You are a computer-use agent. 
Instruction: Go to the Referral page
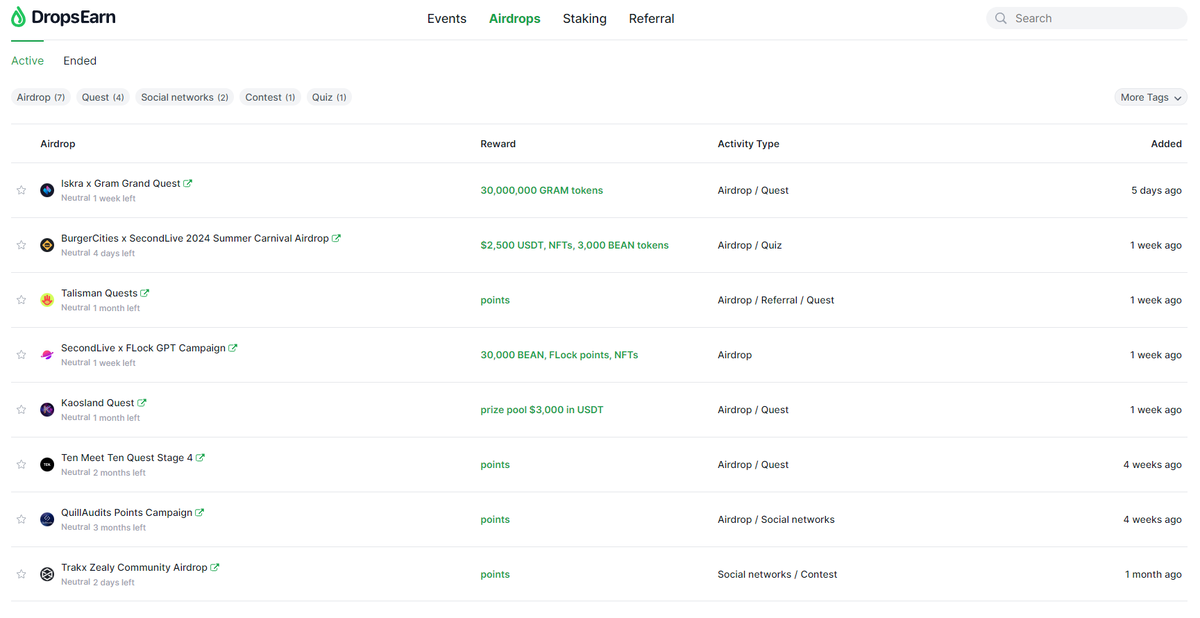[652, 19]
